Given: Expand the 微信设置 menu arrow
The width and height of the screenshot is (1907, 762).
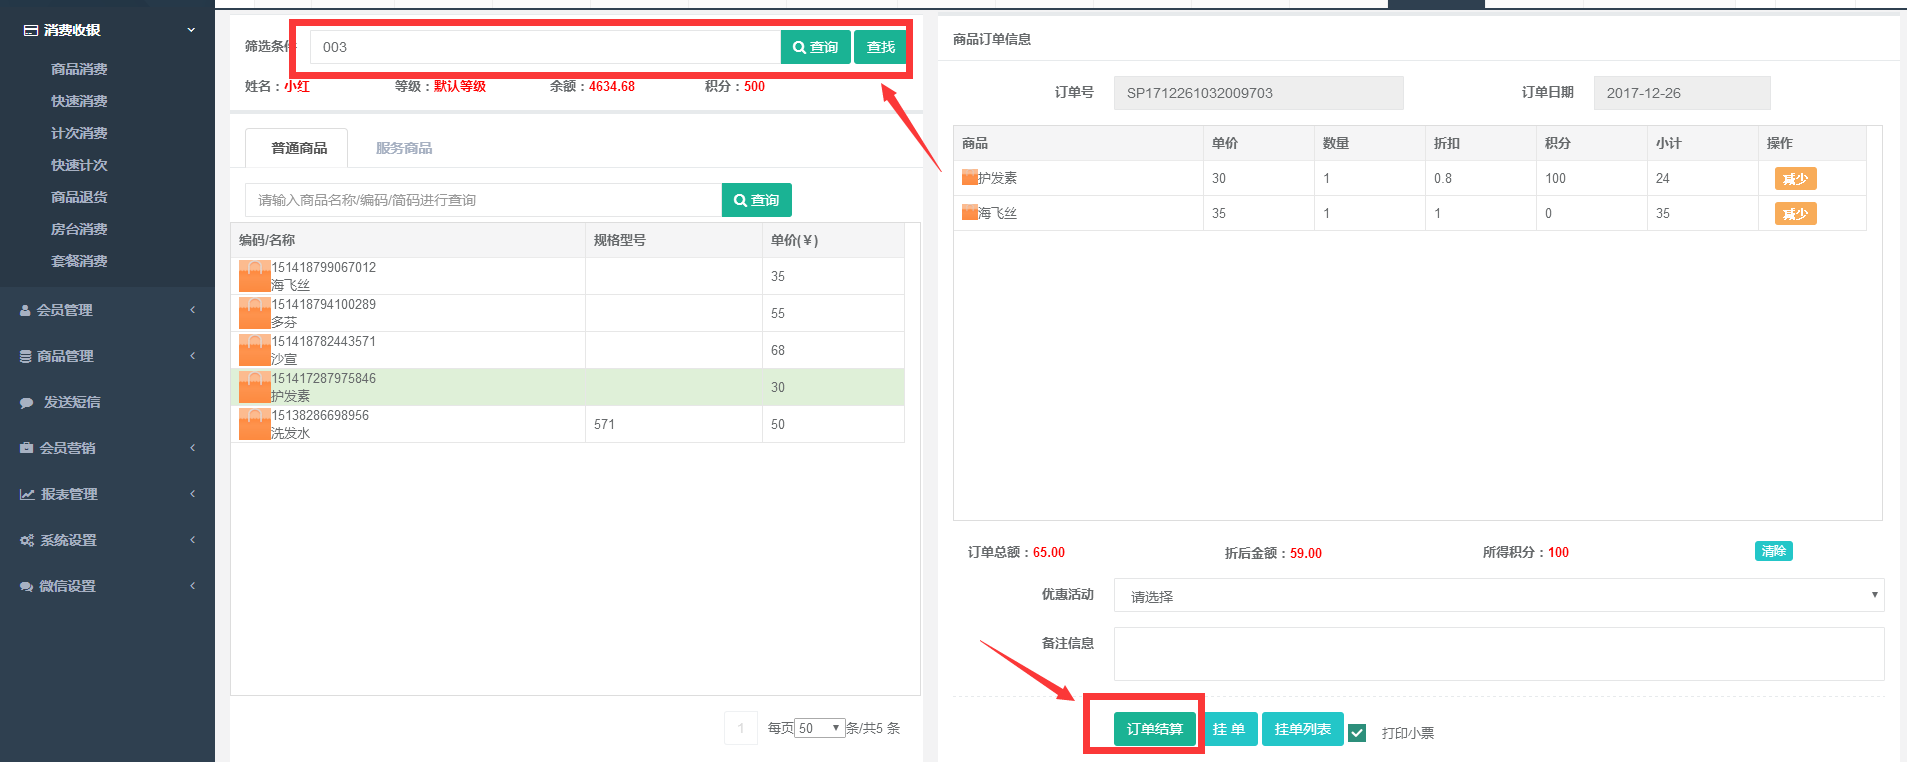Looking at the screenshot, I should 192,586.
